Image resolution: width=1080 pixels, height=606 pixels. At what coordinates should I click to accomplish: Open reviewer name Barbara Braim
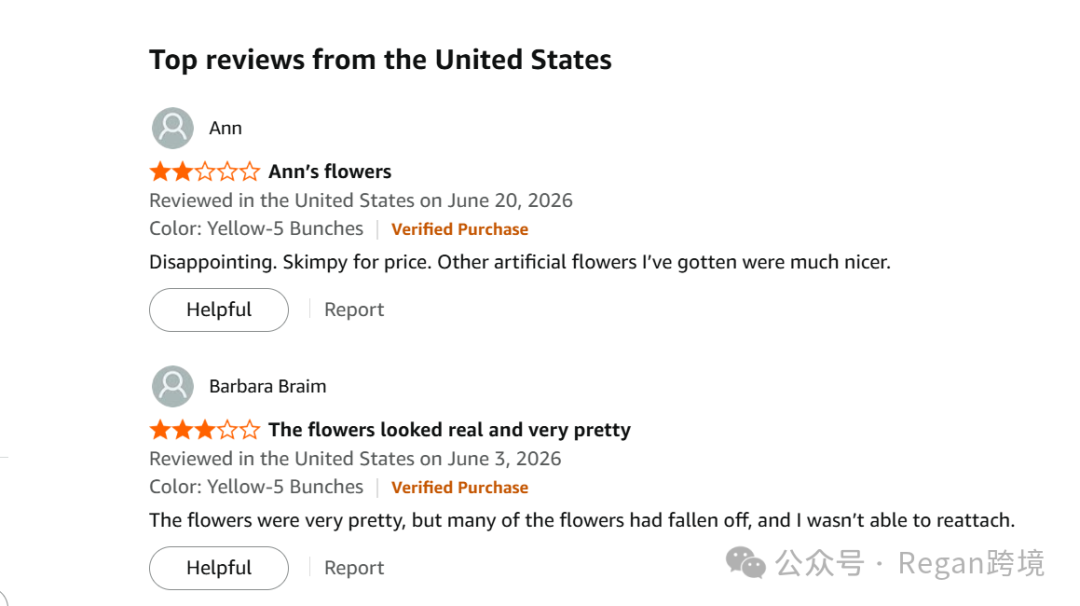pyautogui.click(x=268, y=386)
